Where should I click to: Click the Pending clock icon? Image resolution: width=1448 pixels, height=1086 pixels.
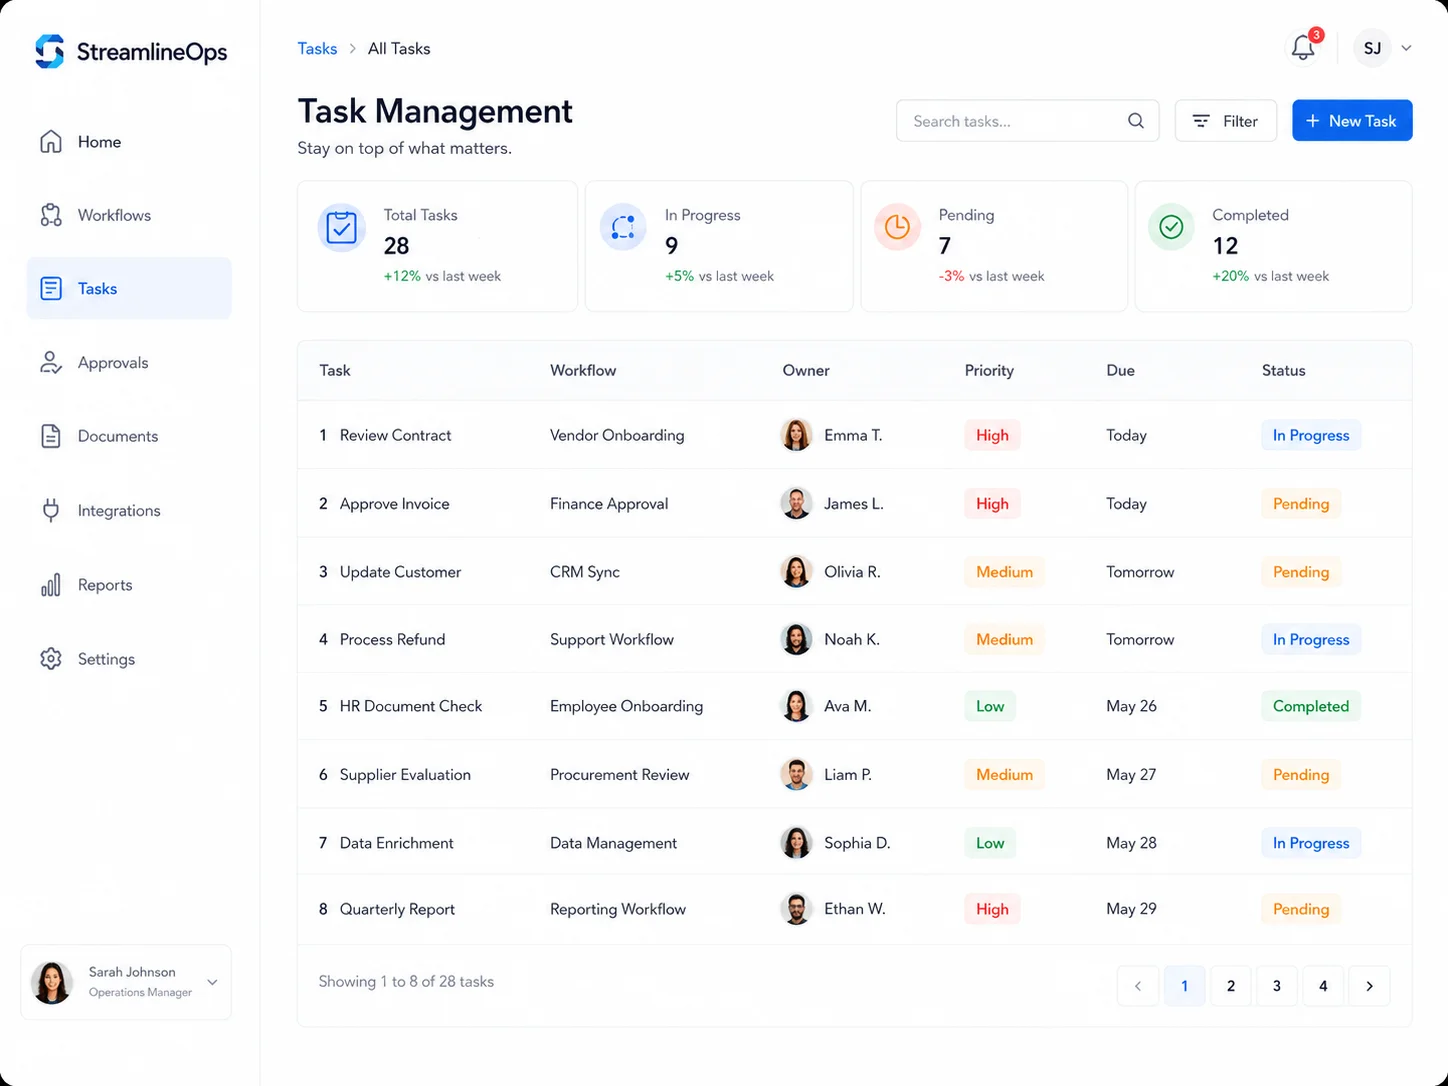897,227
